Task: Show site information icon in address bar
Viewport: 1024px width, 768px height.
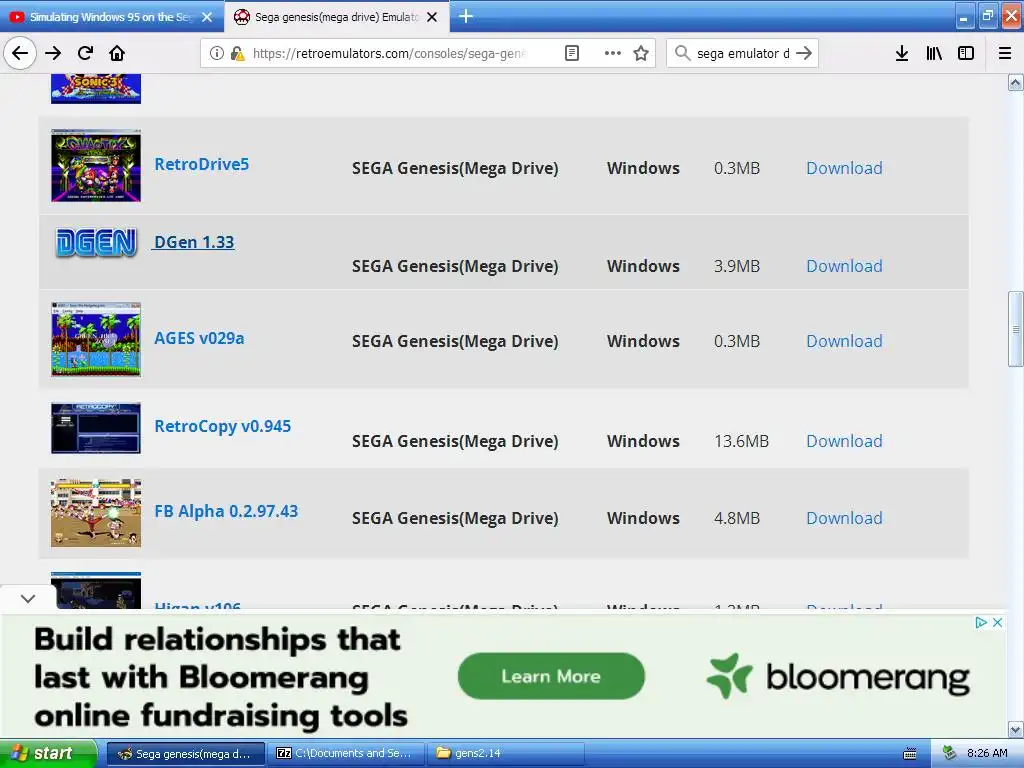Action: [217, 53]
